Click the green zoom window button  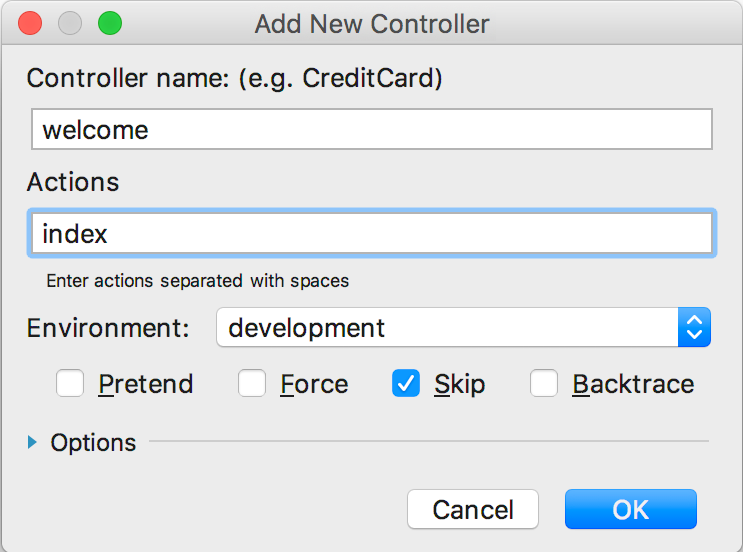click(109, 23)
